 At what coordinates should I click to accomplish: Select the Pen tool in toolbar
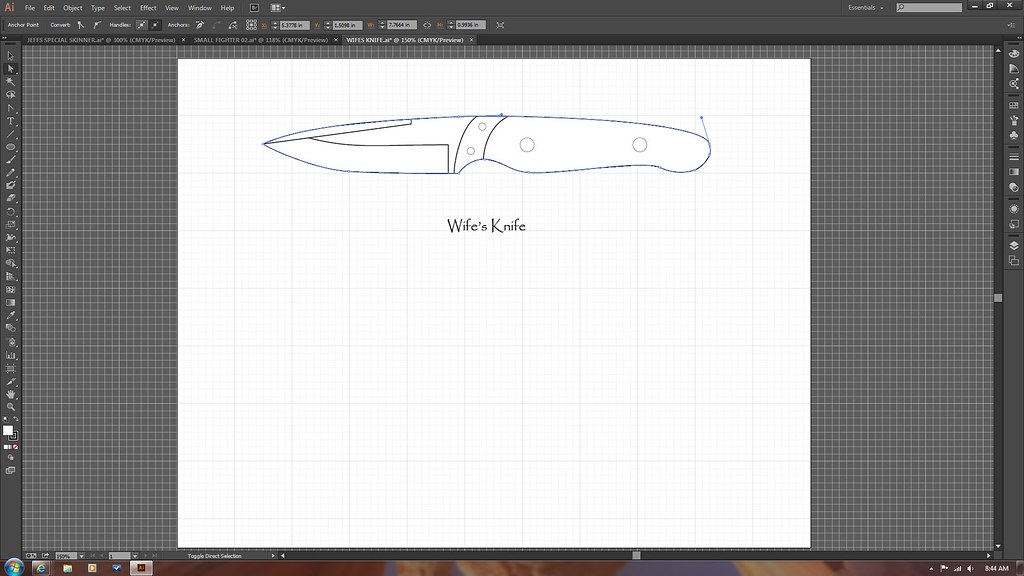(x=11, y=107)
